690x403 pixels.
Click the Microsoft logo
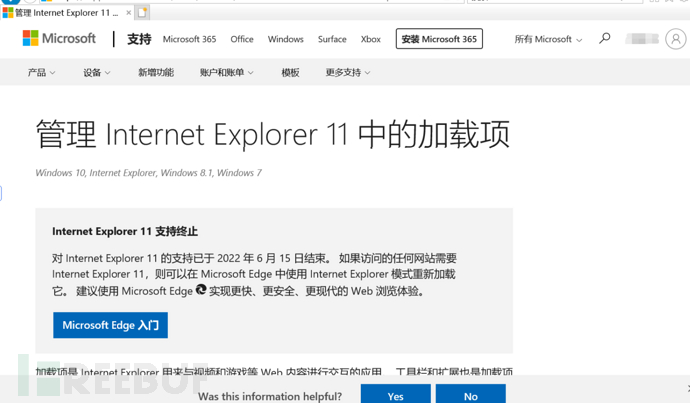click(x=59, y=39)
